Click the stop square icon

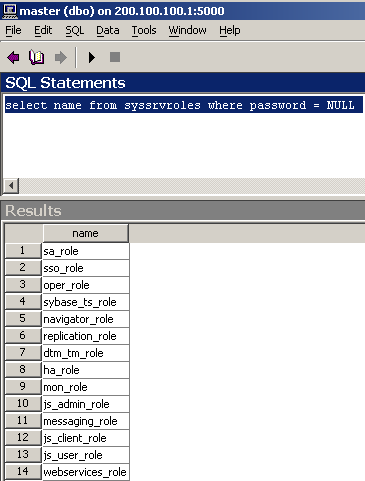click(115, 57)
